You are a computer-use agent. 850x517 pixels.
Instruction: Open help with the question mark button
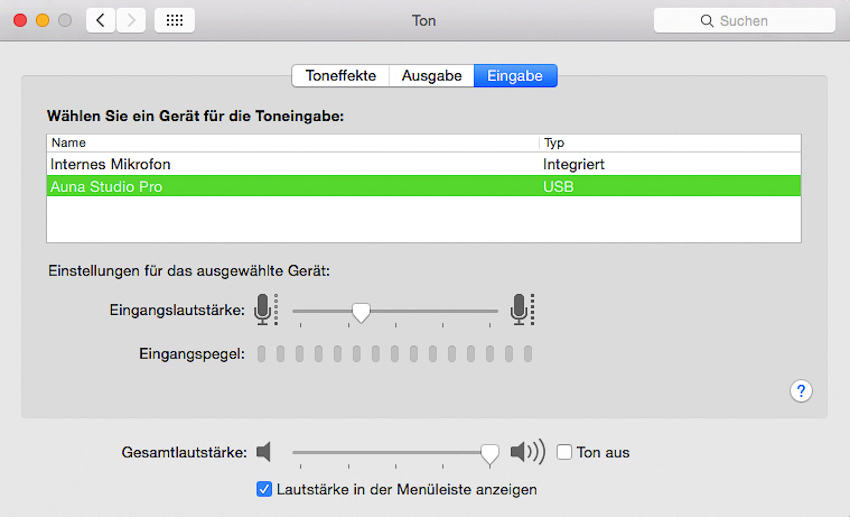click(x=801, y=391)
